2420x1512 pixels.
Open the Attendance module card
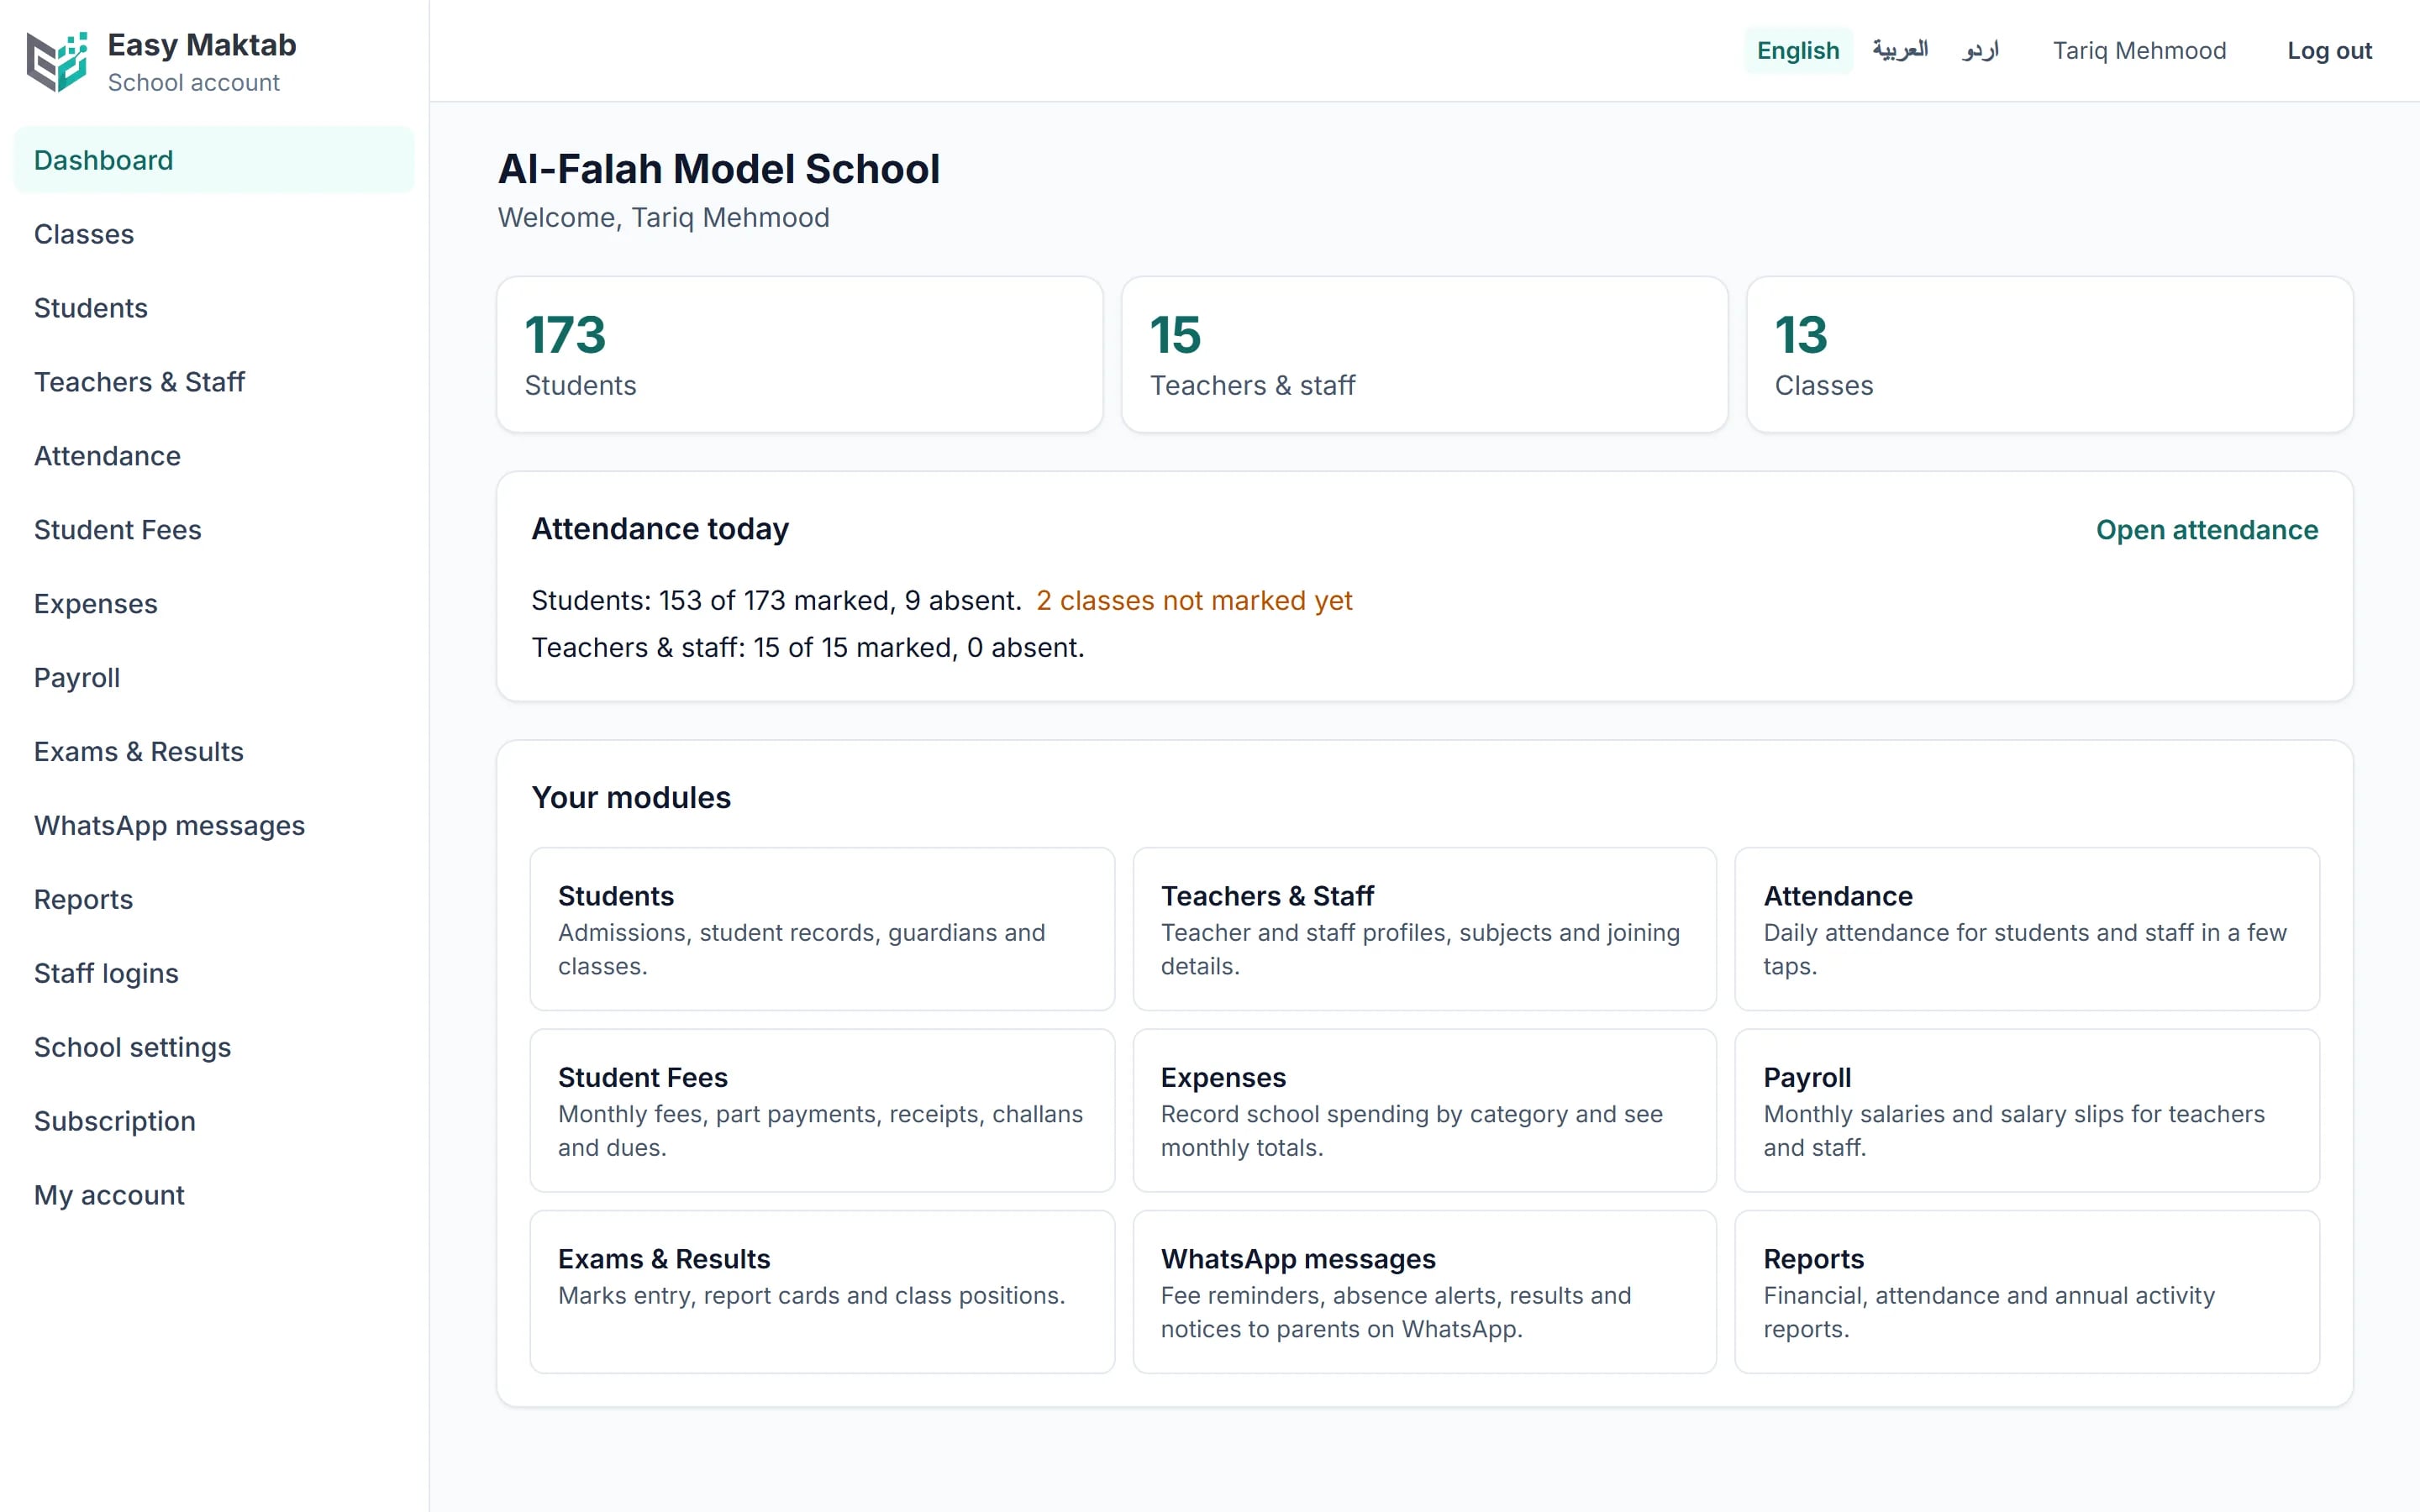(2027, 929)
